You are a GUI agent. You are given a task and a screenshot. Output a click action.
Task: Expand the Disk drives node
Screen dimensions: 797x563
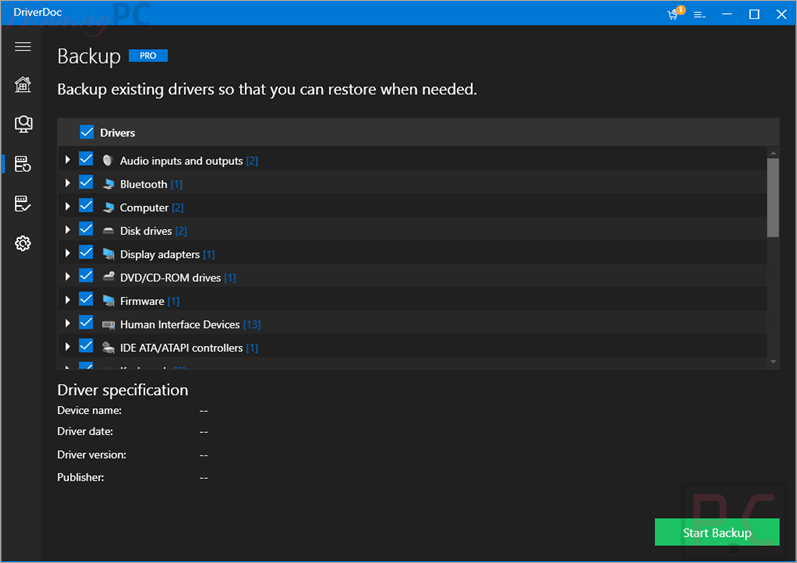click(x=67, y=230)
